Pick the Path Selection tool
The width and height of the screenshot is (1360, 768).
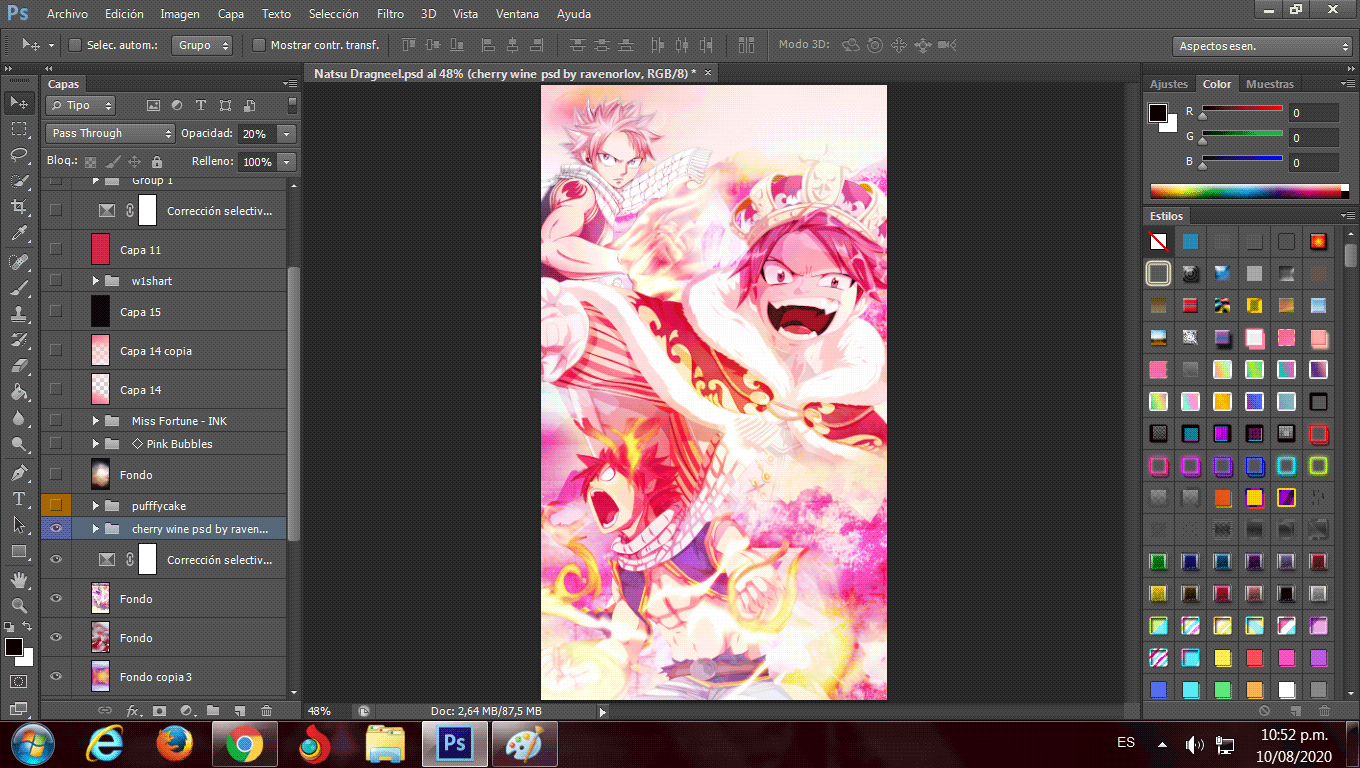click(19, 524)
